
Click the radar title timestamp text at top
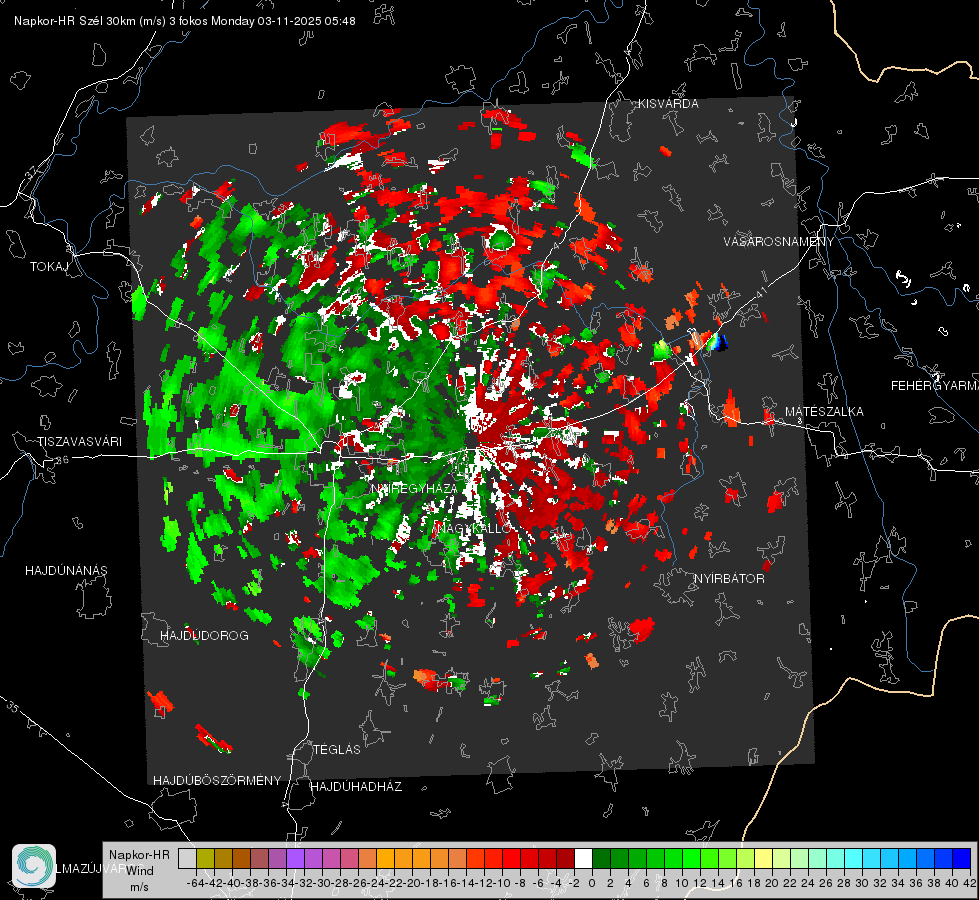coord(185,21)
